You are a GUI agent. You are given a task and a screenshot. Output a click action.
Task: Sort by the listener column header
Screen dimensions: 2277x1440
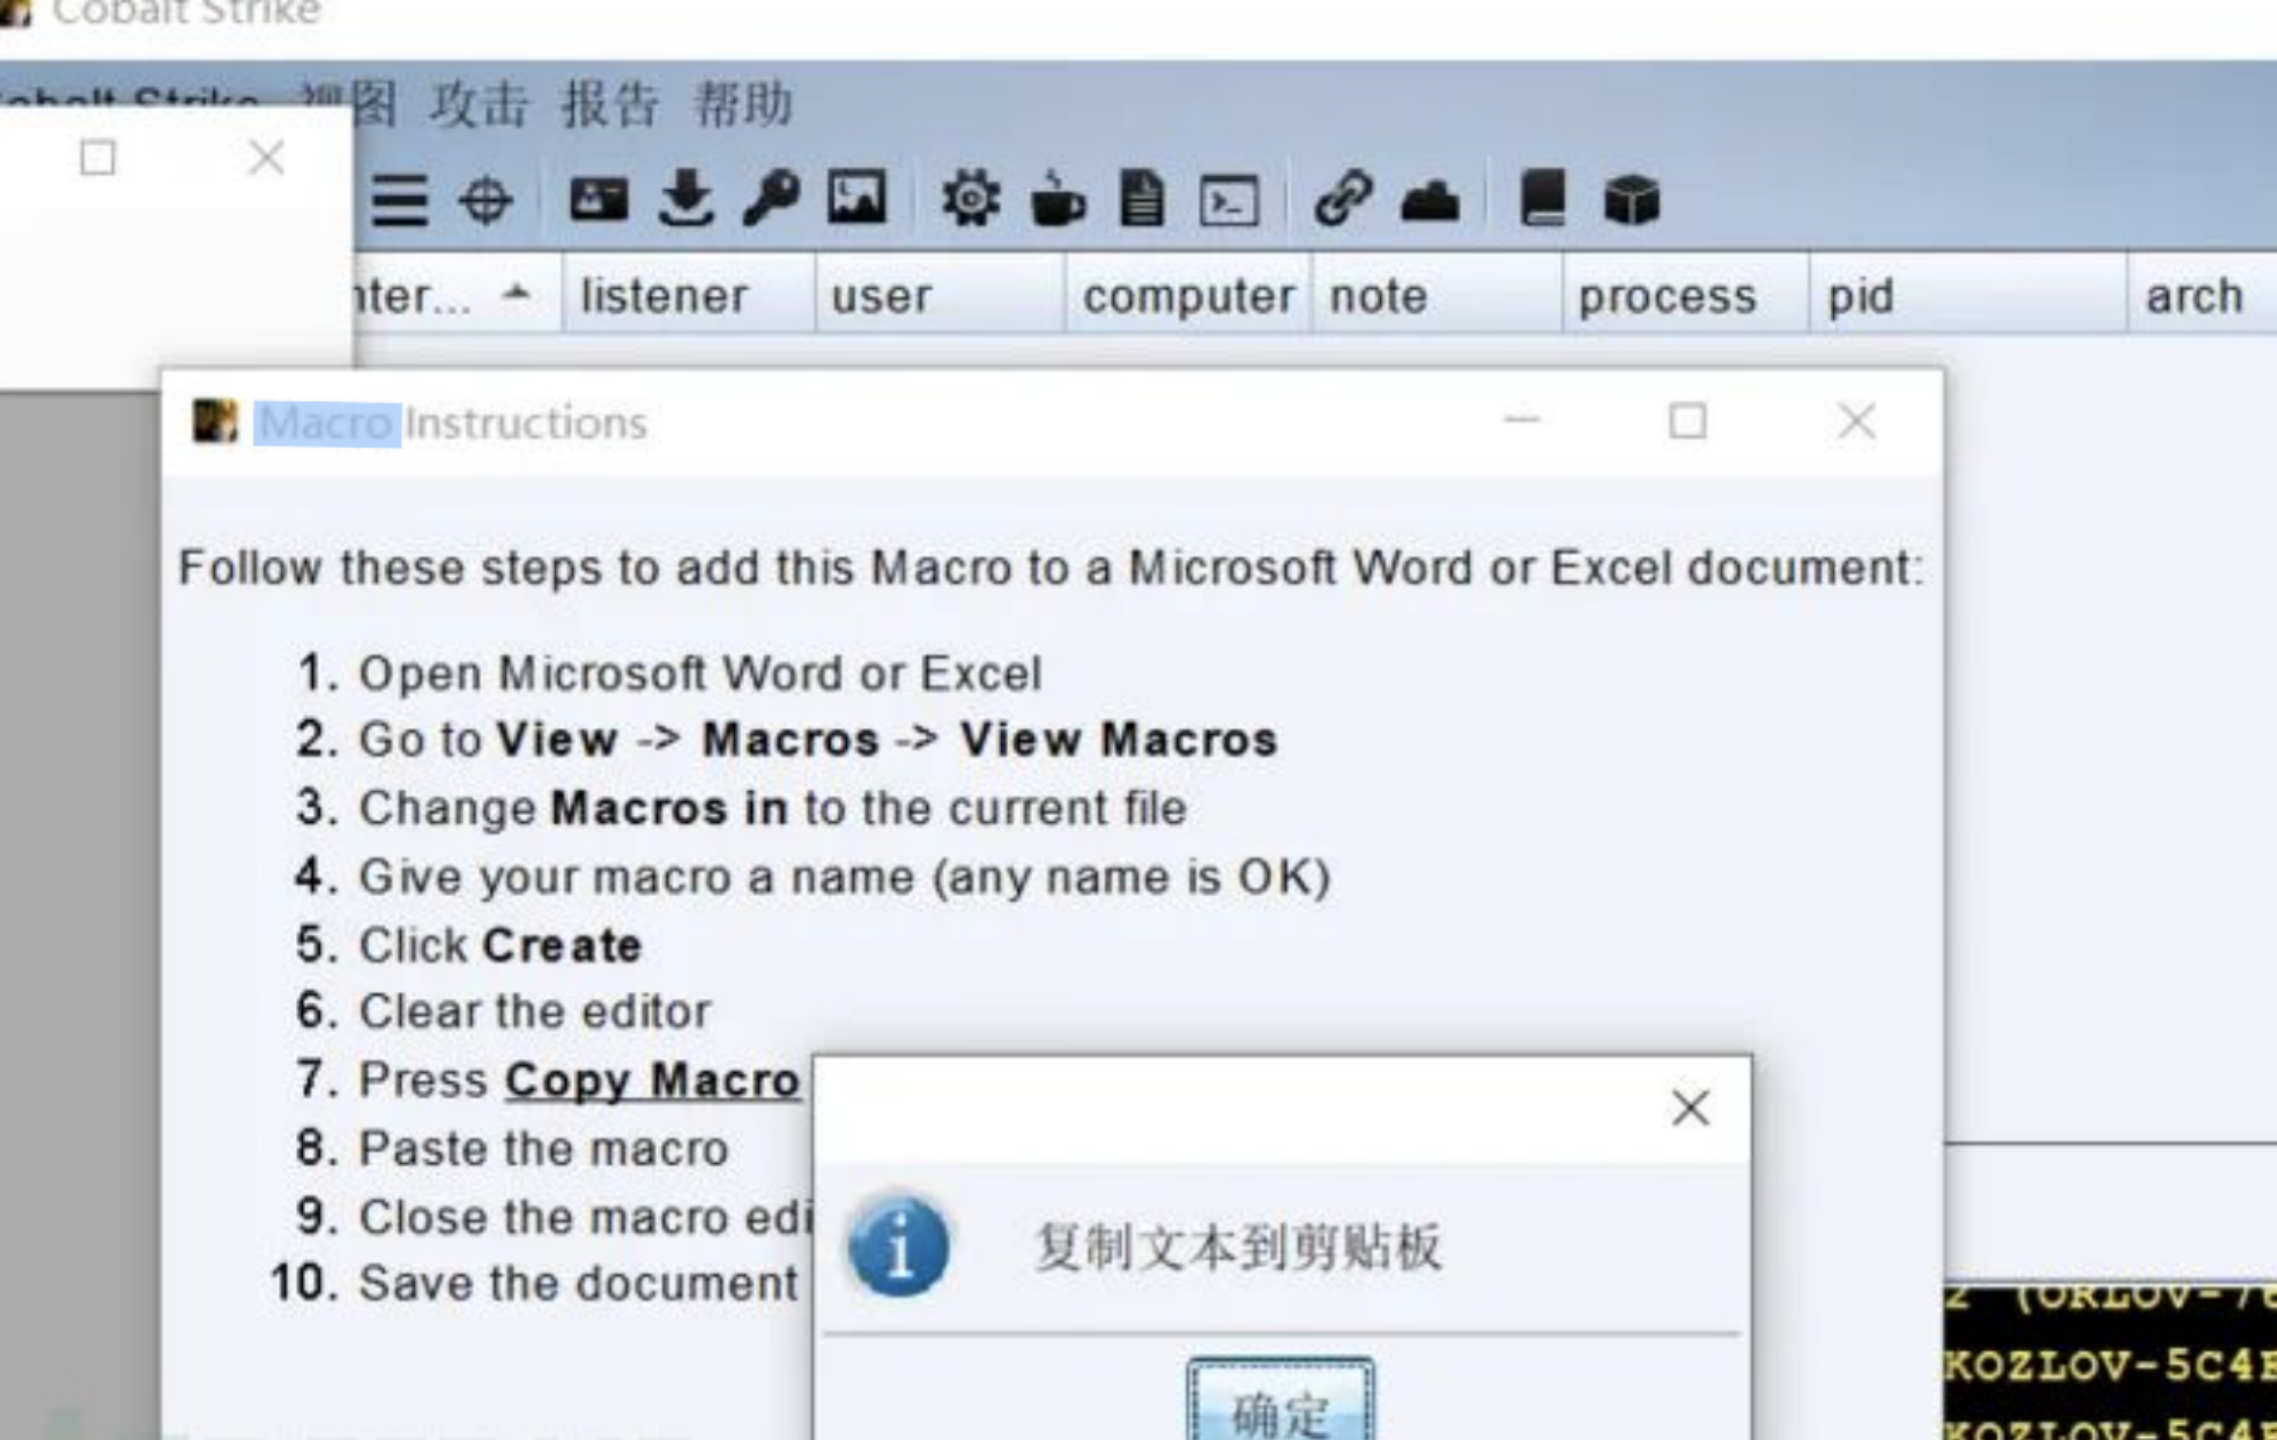point(688,295)
